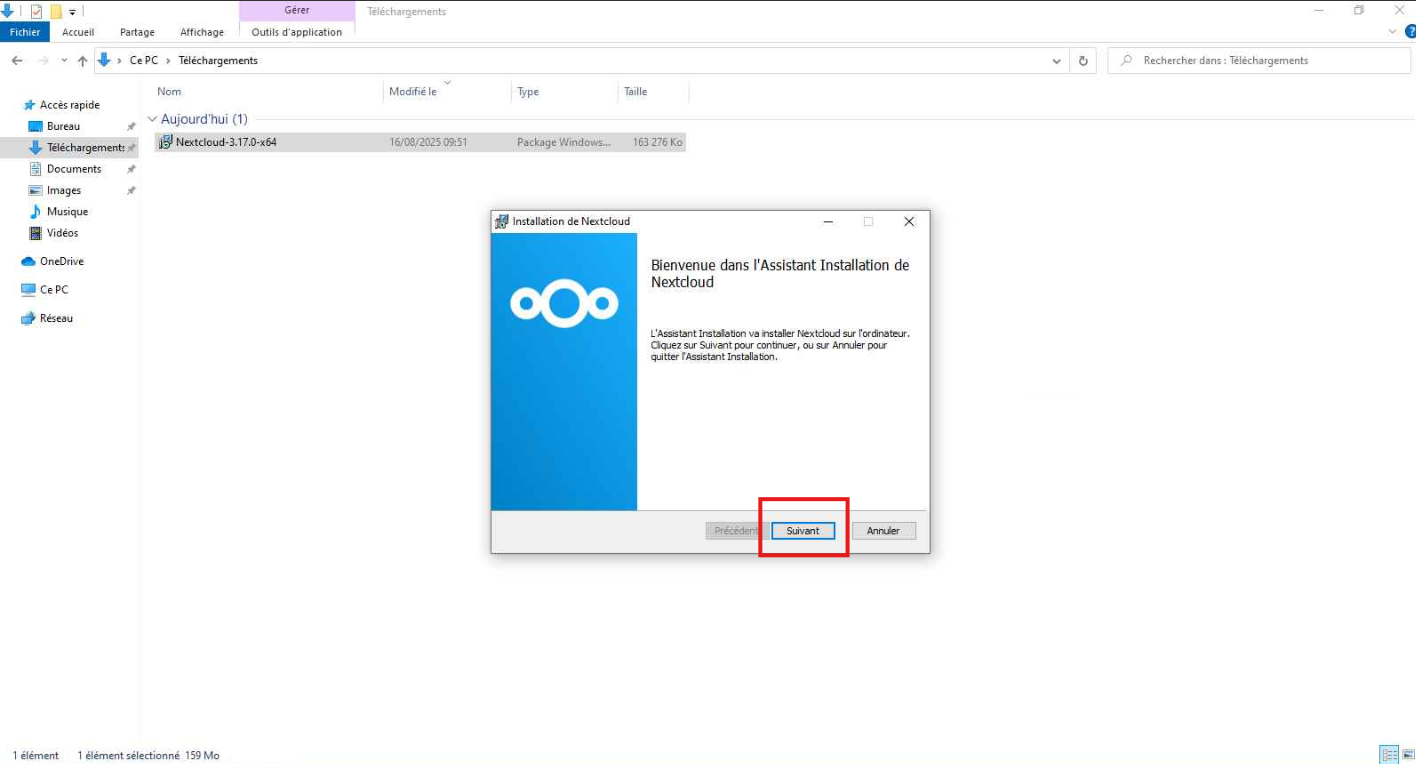The width and height of the screenshot is (1416, 764).
Task: Click the Bureau folder icon
Action: click(35, 126)
